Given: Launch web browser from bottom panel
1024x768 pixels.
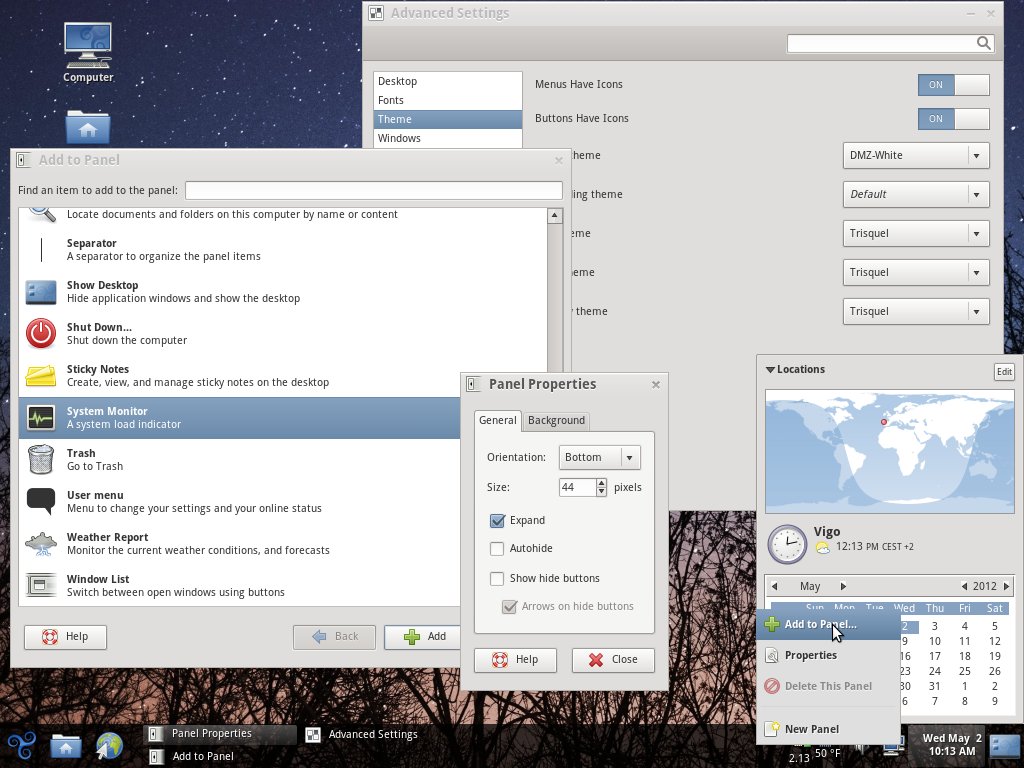Looking at the screenshot, I should [x=109, y=745].
